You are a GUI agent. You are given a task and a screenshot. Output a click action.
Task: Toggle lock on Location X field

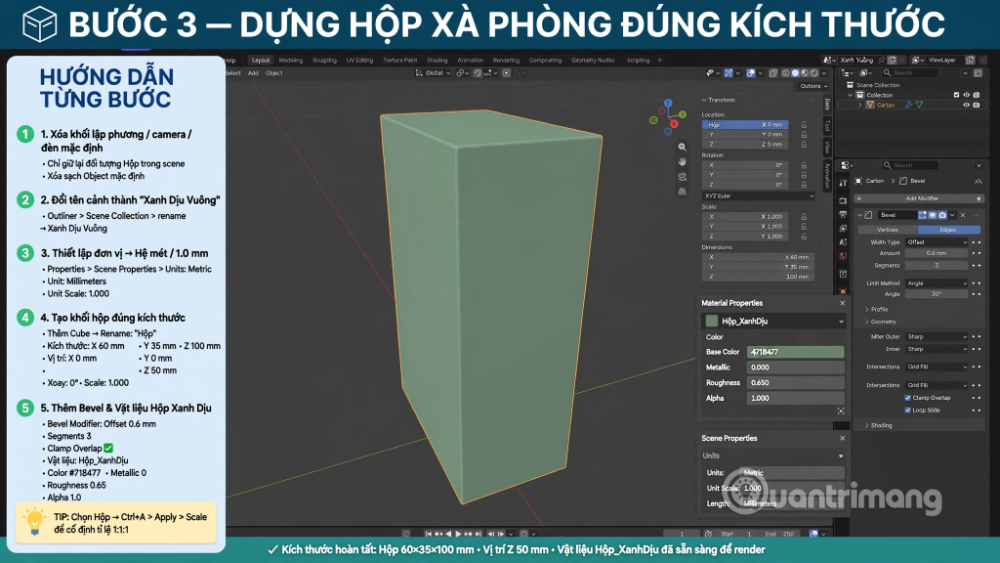(x=804, y=125)
